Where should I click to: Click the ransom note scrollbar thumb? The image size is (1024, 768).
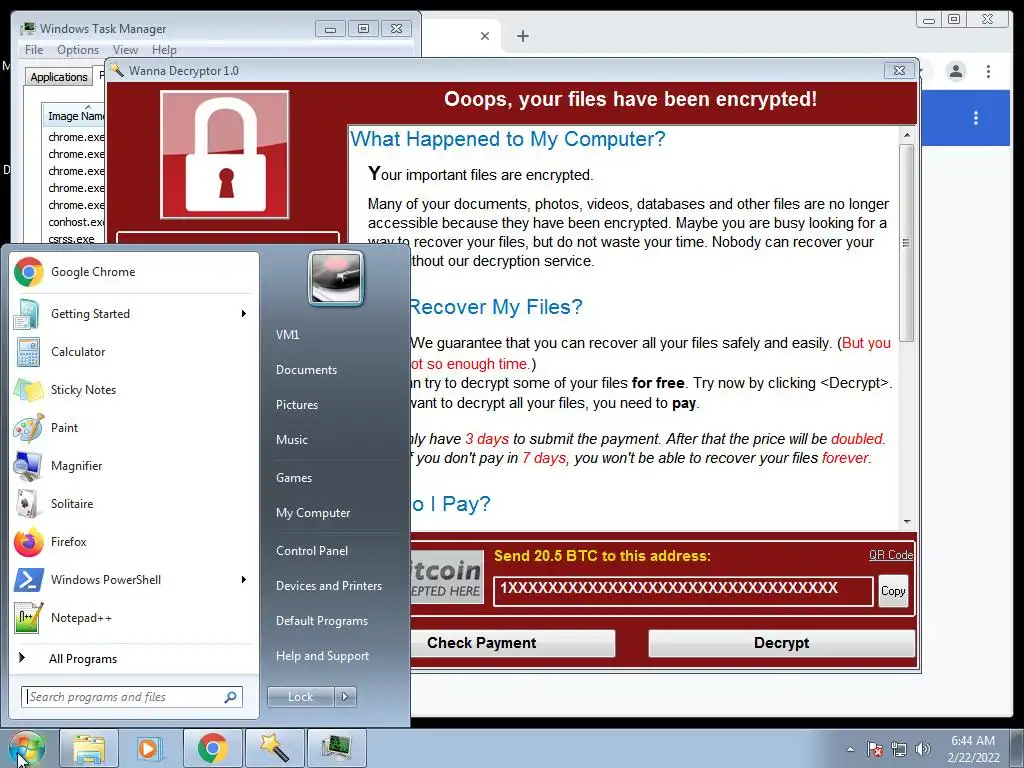906,242
